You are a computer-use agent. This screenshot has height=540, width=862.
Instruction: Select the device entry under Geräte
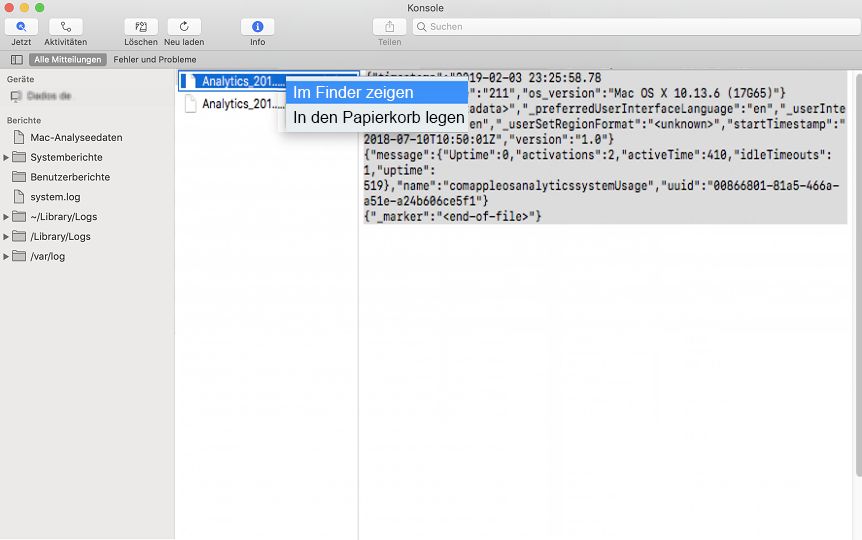(x=41, y=96)
